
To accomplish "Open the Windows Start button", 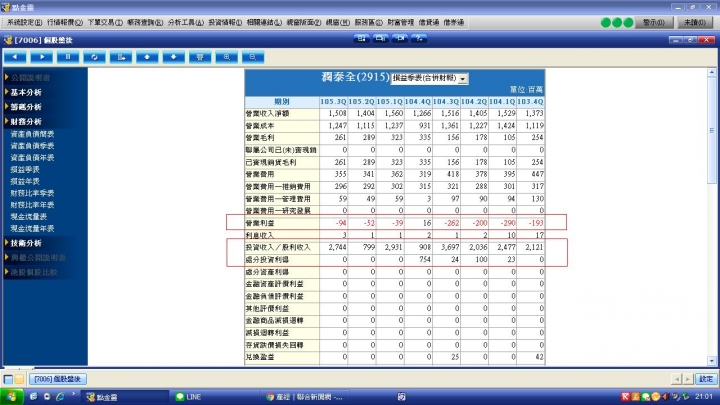I will 11,397.
